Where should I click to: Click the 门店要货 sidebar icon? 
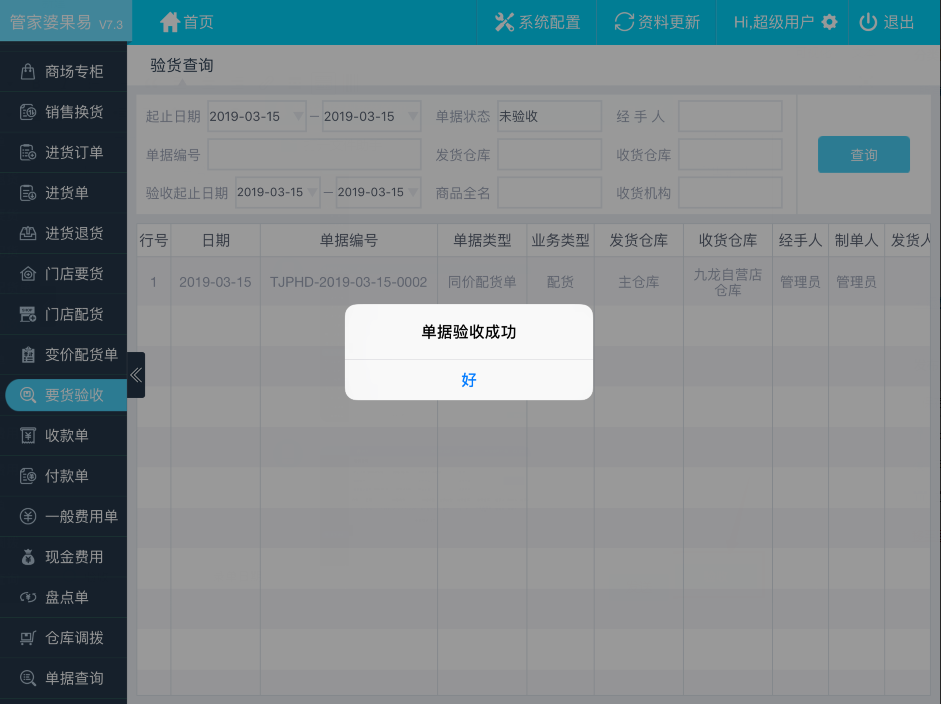pyautogui.click(x=28, y=274)
